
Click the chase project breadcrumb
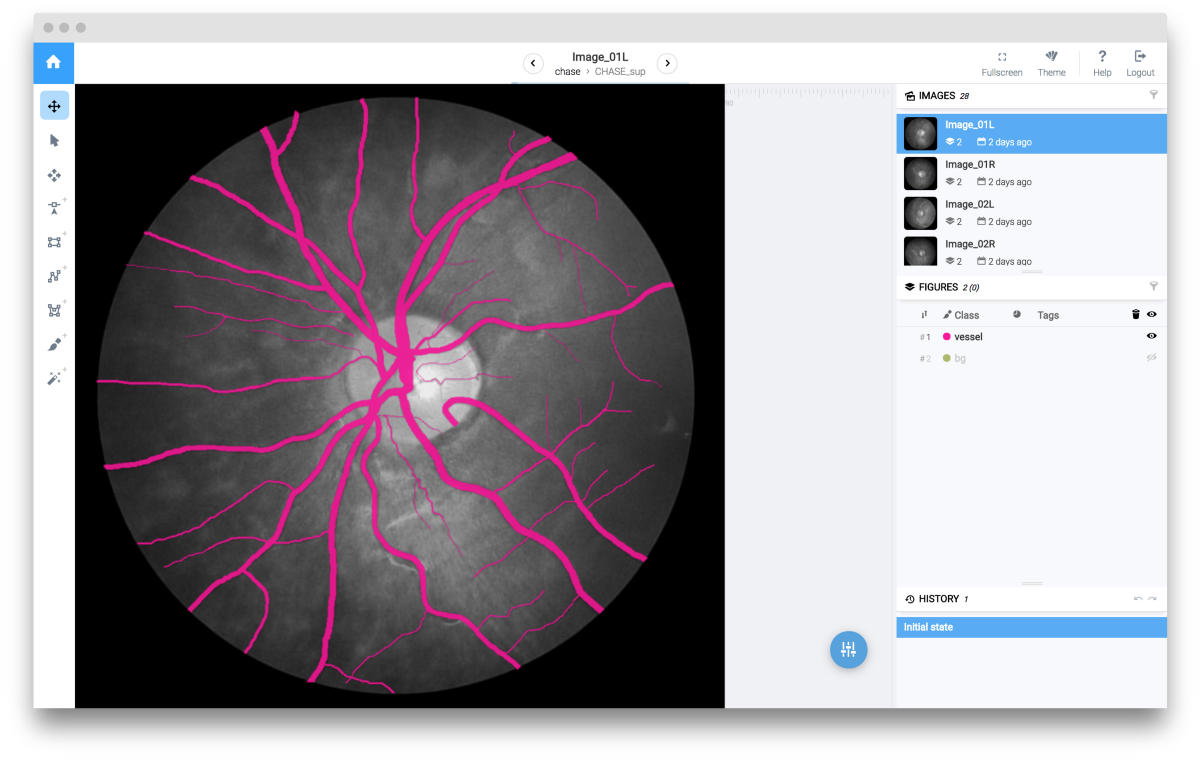click(x=567, y=72)
